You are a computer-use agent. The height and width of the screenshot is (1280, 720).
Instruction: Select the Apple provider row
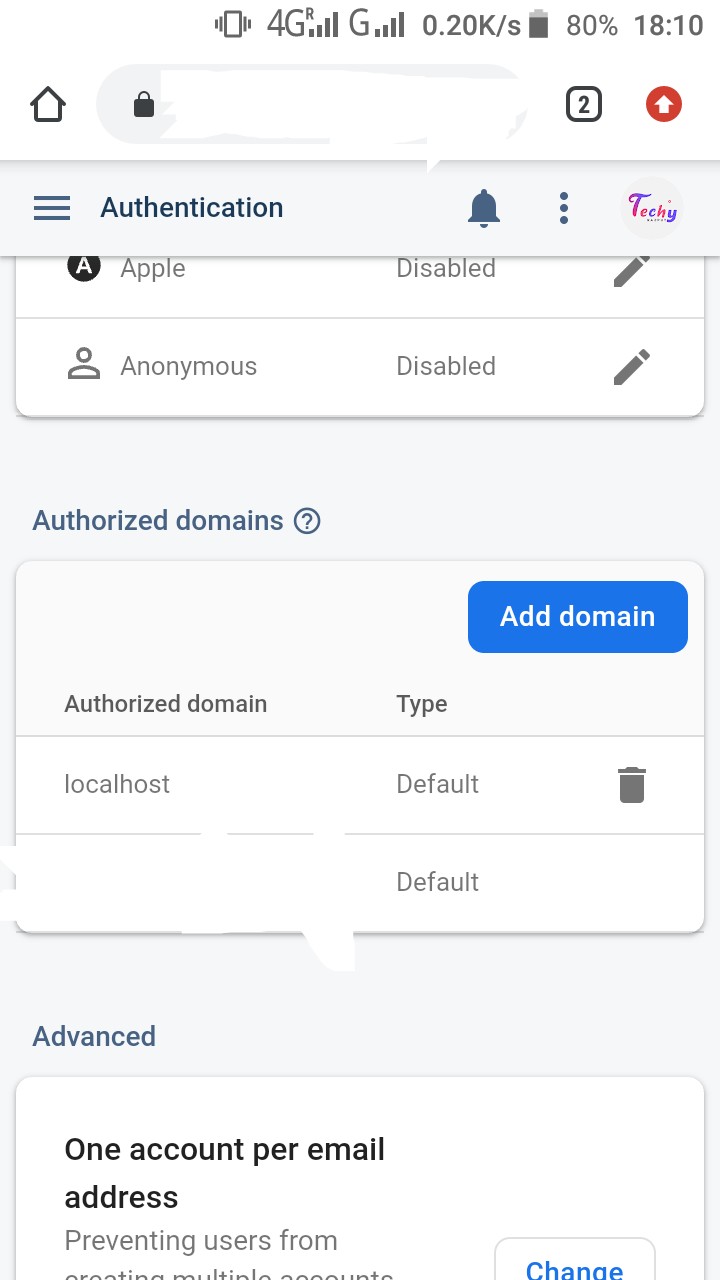tap(153, 269)
